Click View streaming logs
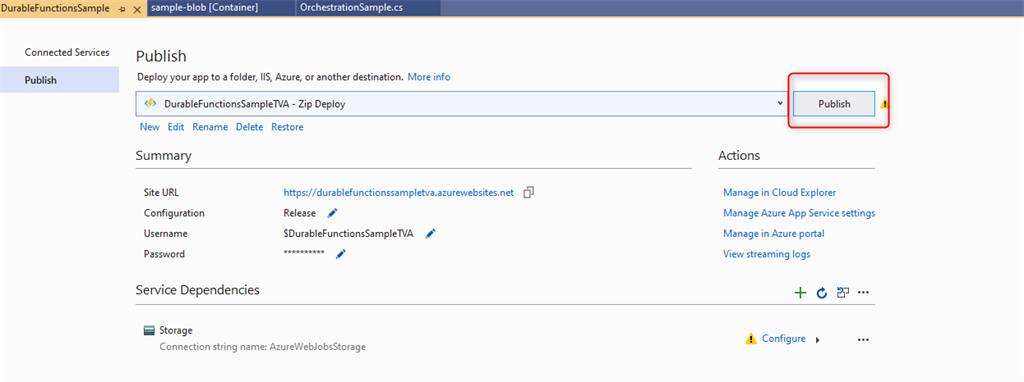Viewport: 1024px width, 382px height. click(x=767, y=253)
